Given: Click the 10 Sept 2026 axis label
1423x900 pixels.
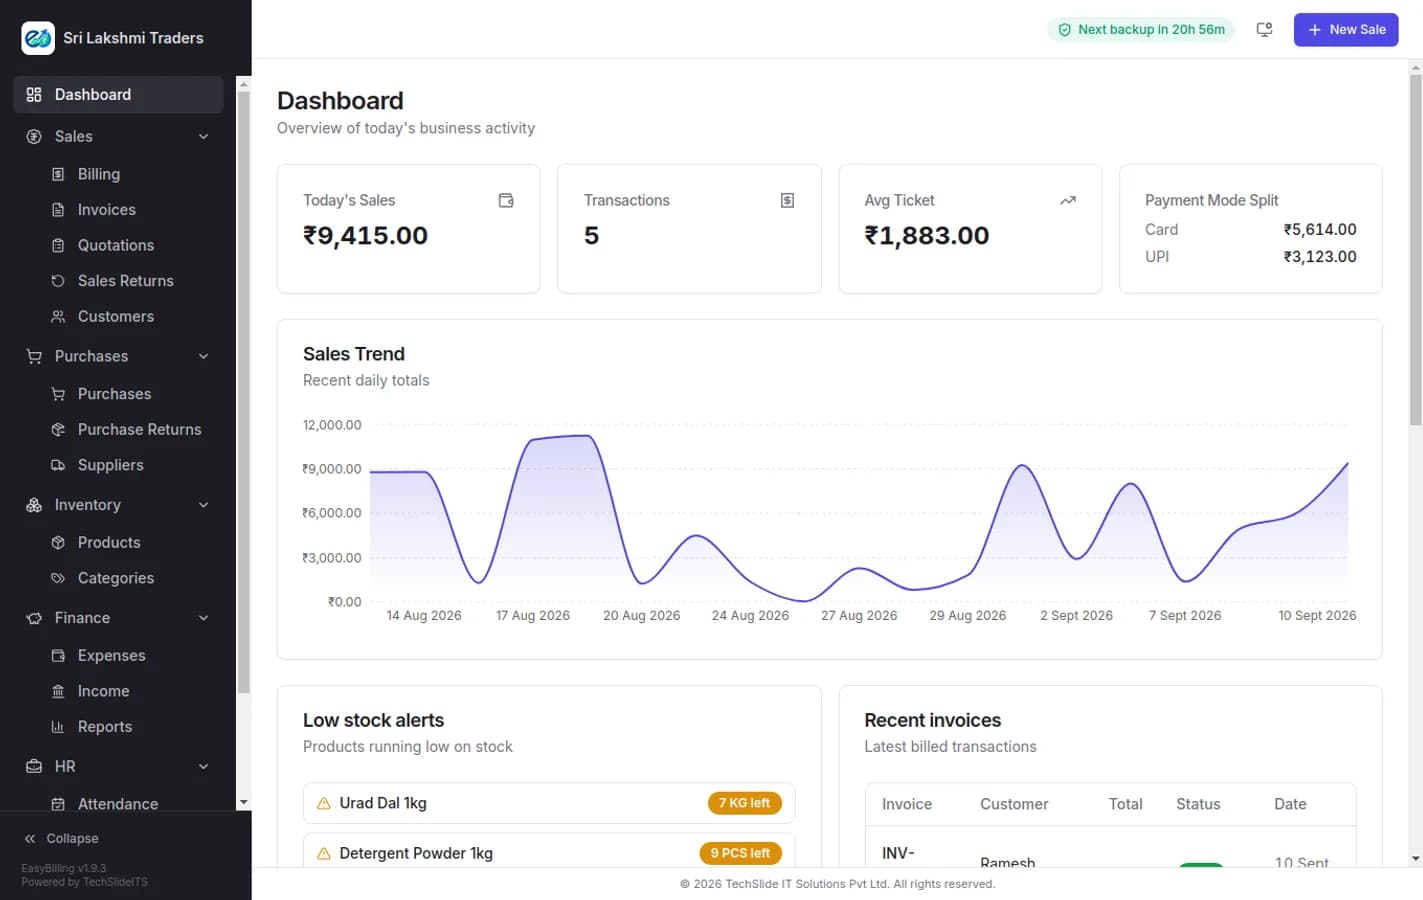Looking at the screenshot, I should click(x=1317, y=615).
